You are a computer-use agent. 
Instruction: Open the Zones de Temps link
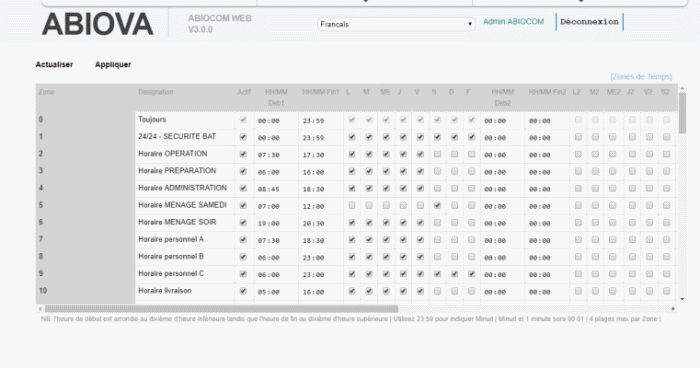pyautogui.click(x=641, y=77)
